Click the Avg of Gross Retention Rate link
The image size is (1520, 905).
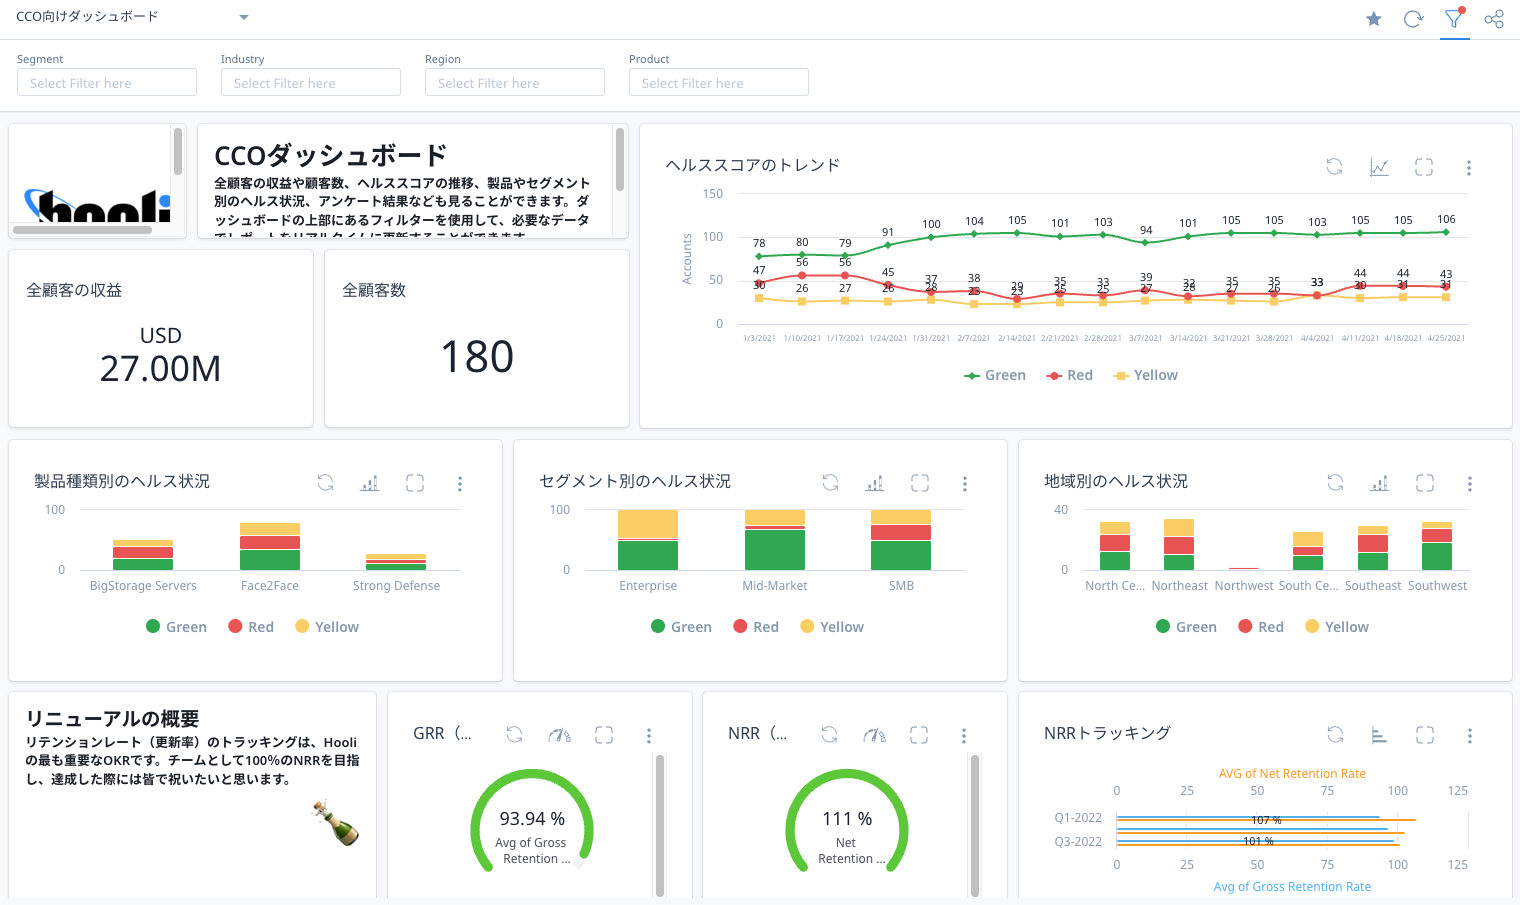[x=1292, y=886]
